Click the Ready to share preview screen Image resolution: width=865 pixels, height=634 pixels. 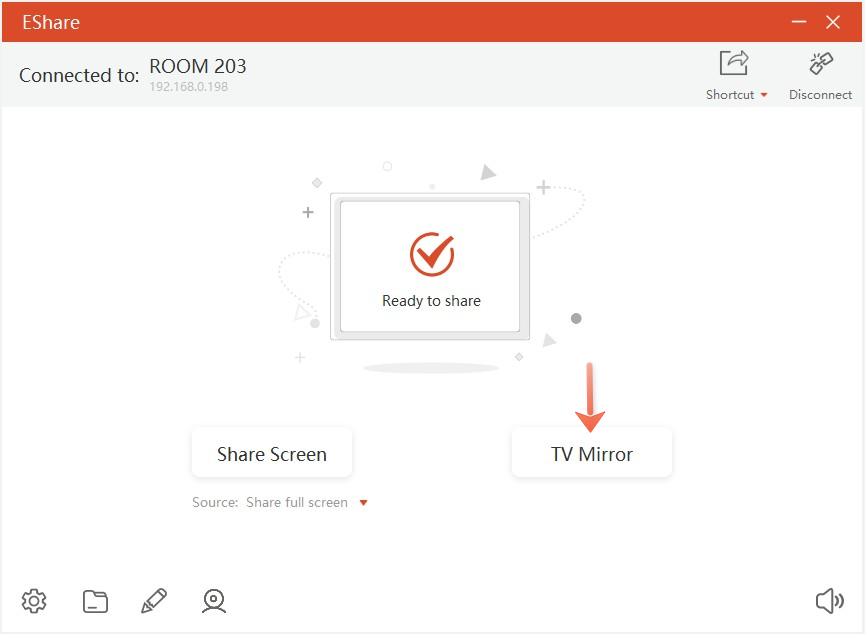[x=430, y=266]
